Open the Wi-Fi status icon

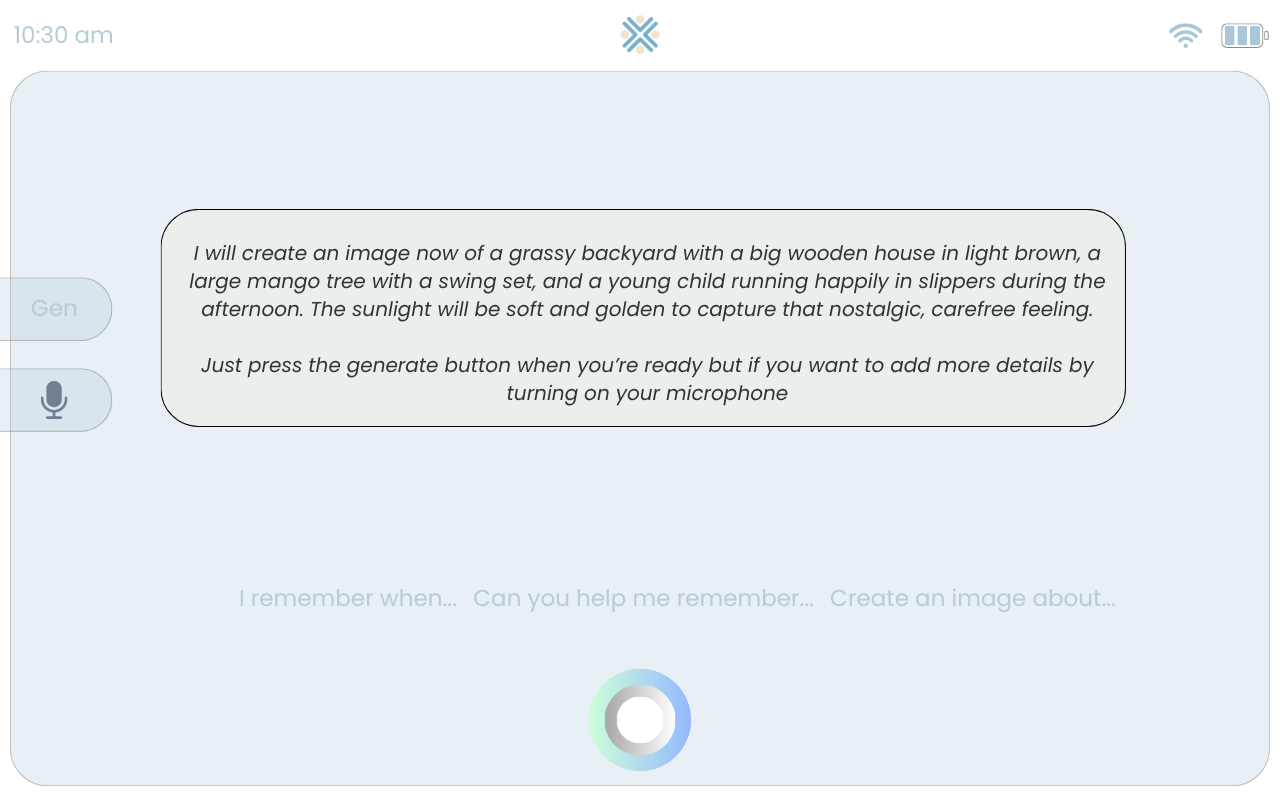pos(1185,36)
